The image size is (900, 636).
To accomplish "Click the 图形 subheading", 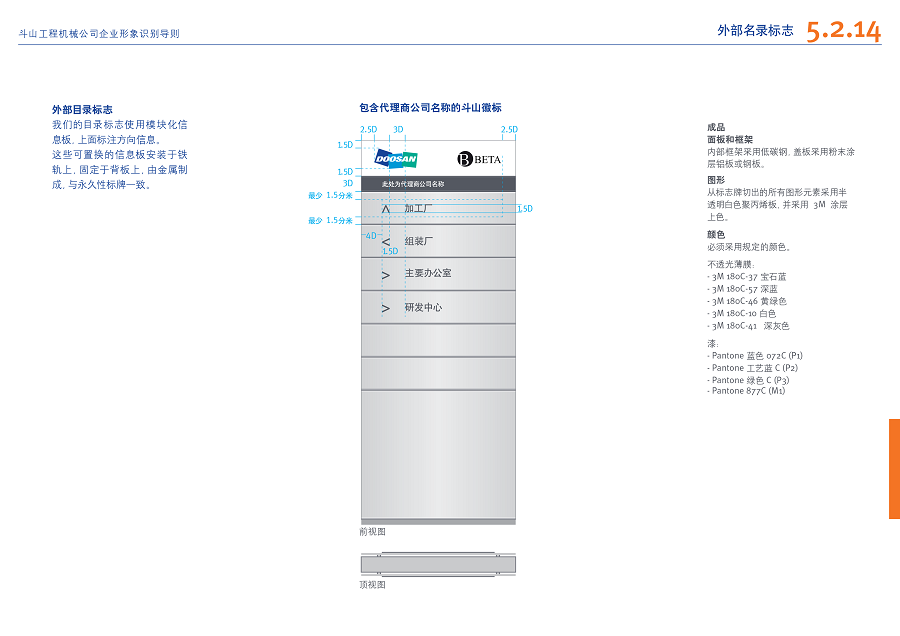I will [x=716, y=180].
